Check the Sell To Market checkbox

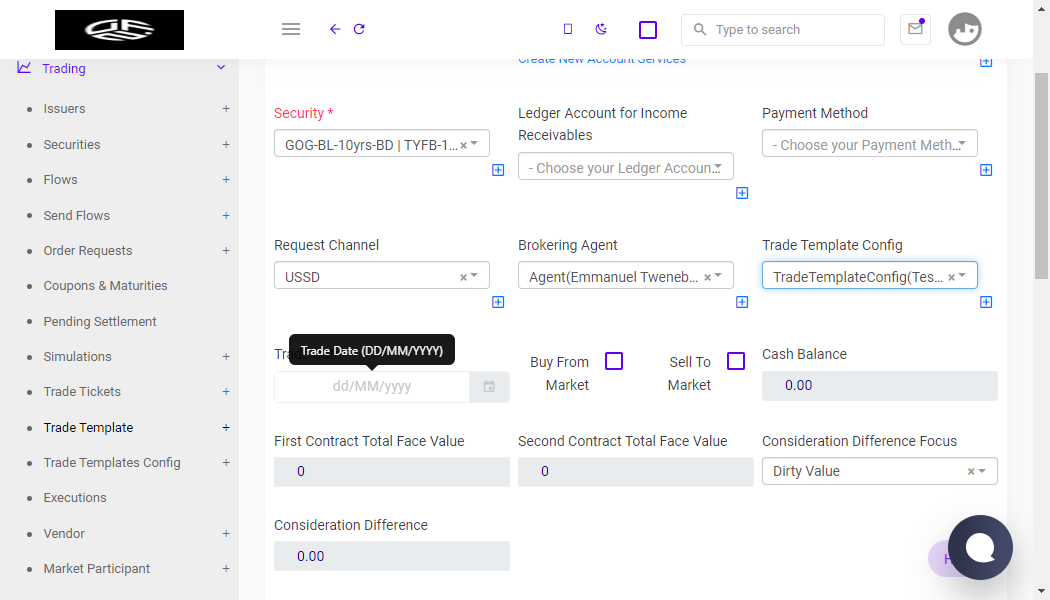736,361
